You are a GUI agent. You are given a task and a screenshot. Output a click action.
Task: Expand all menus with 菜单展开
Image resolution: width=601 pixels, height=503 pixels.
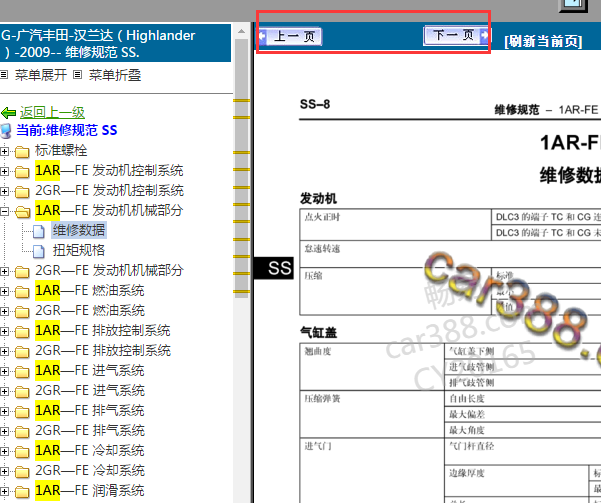pos(41,75)
